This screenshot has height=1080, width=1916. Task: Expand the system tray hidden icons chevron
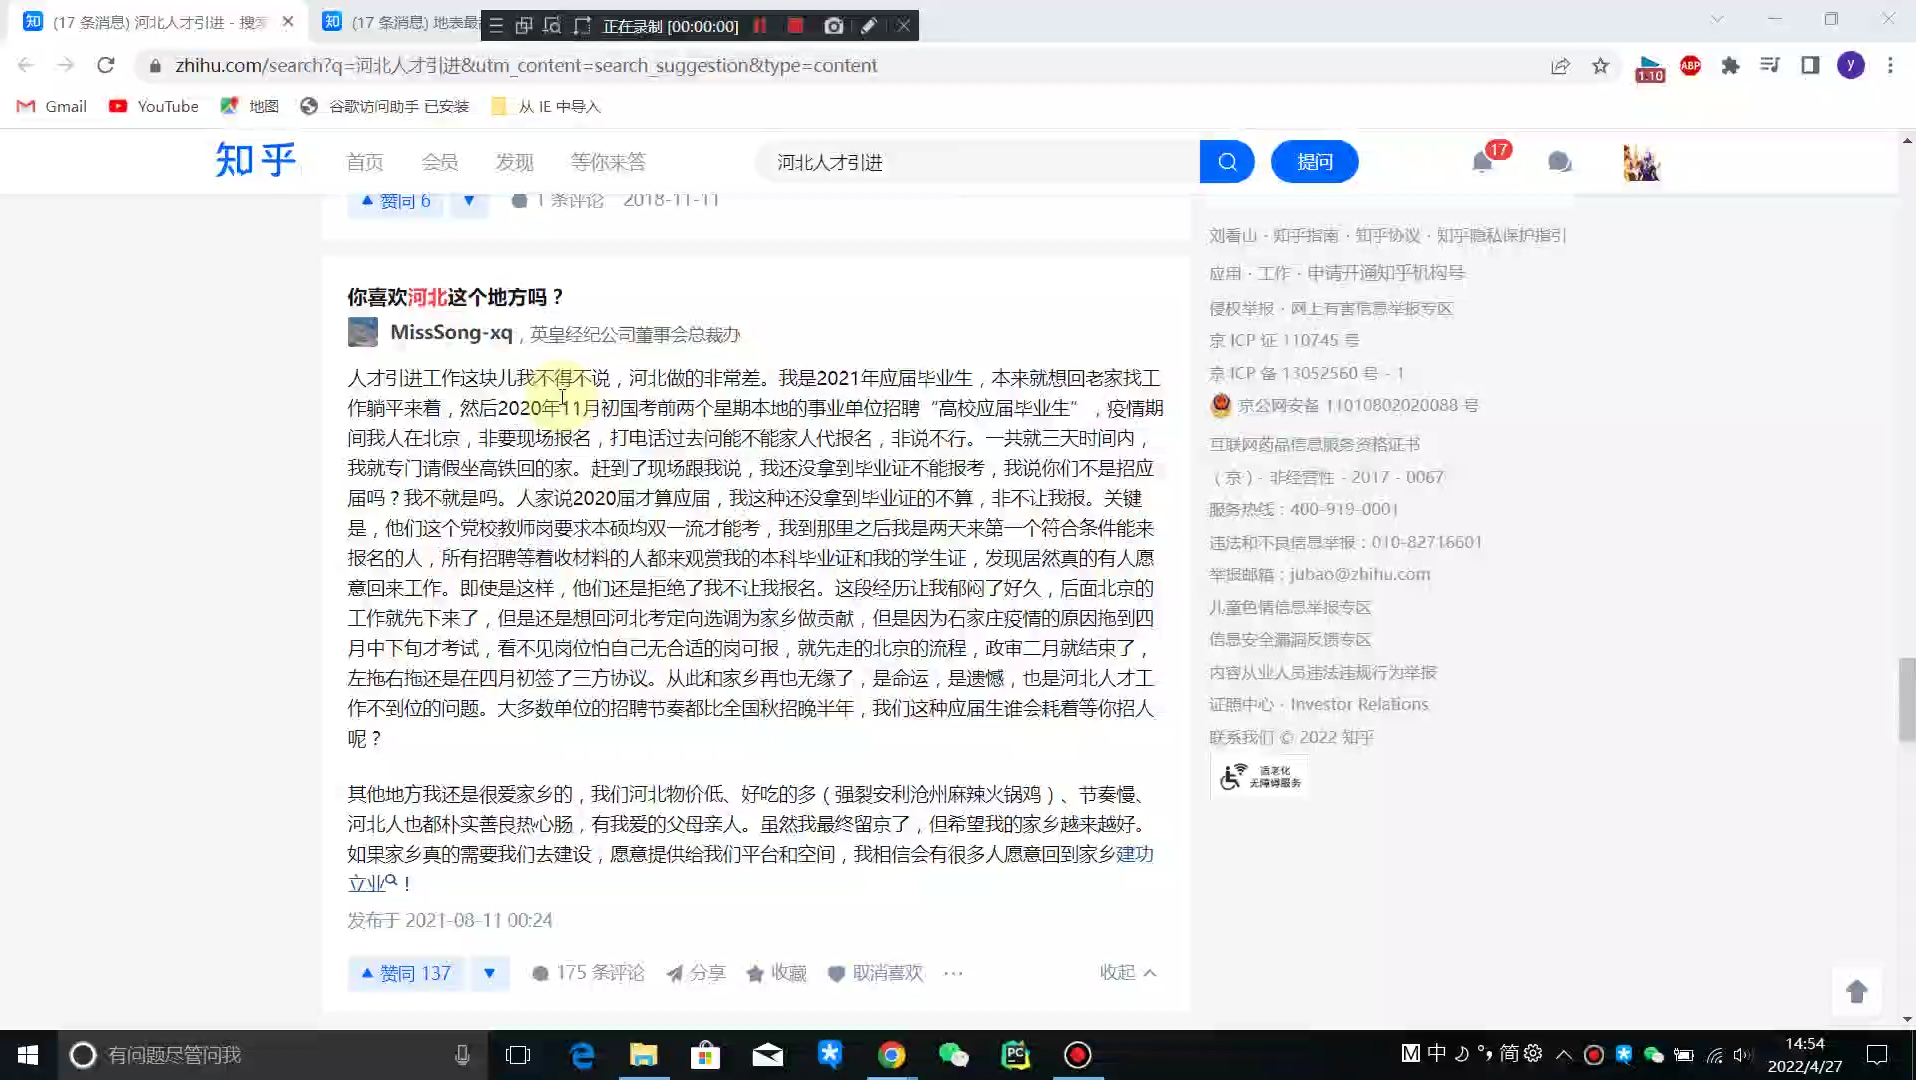pyautogui.click(x=1564, y=1054)
